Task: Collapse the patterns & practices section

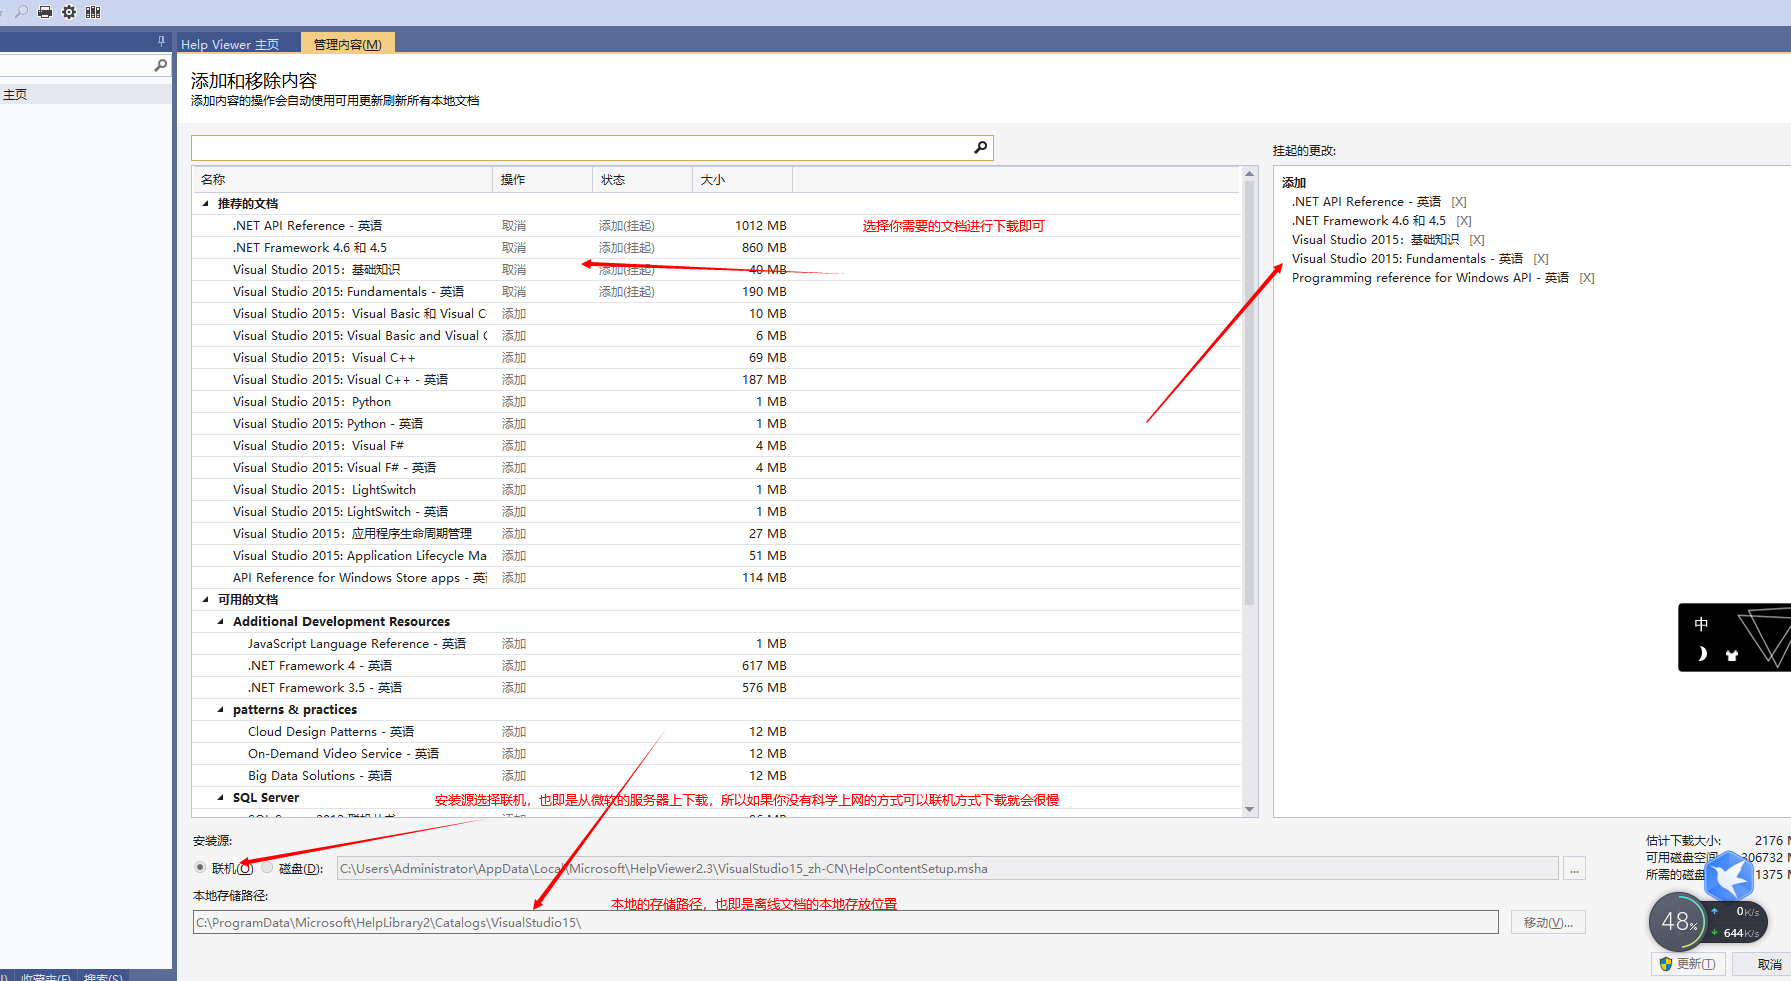Action: (x=220, y=709)
